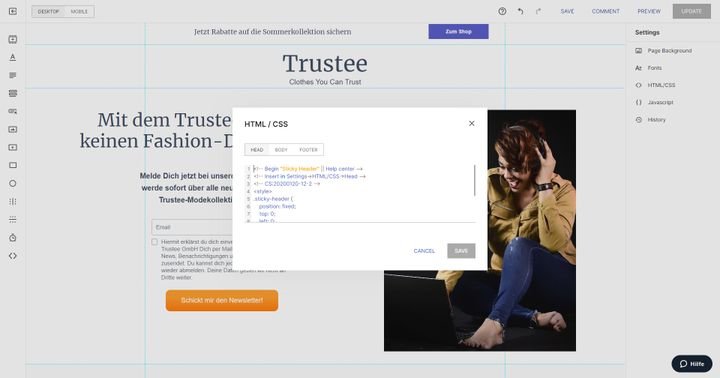Click the Clothes You Can Trust tagline
720x378 pixels.
coord(325,82)
